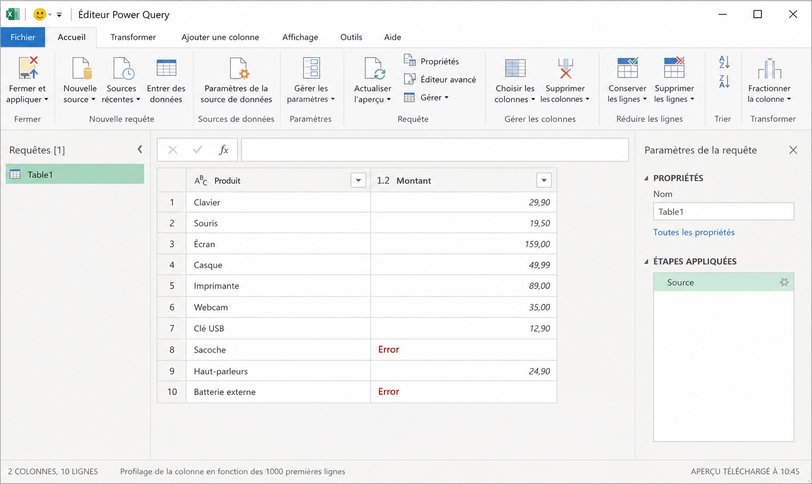Select Table1 query in Requêtes list
Viewport: 812px width, 484px height.
coord(75,174)
